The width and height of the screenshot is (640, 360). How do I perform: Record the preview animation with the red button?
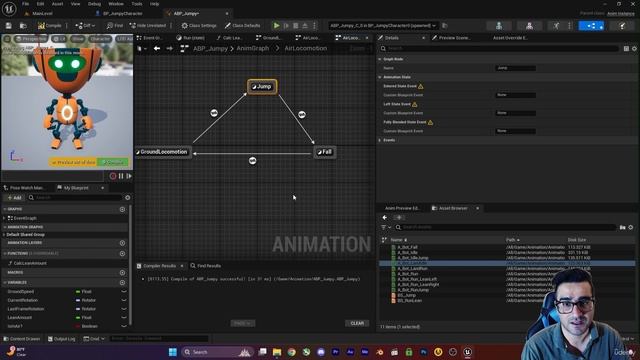click(113, 176)
